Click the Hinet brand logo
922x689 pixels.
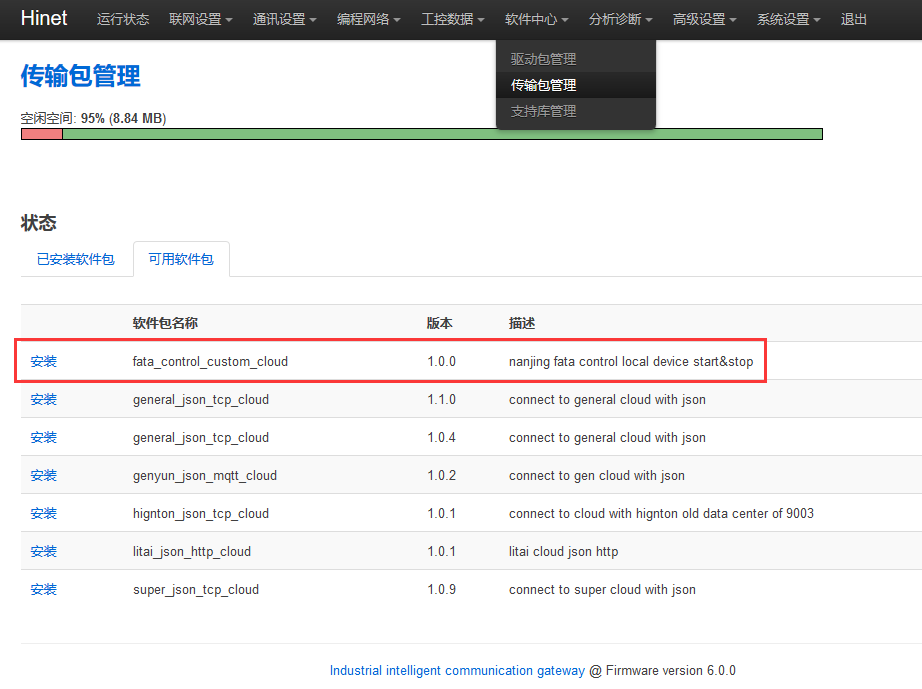(x=44, y=19)
